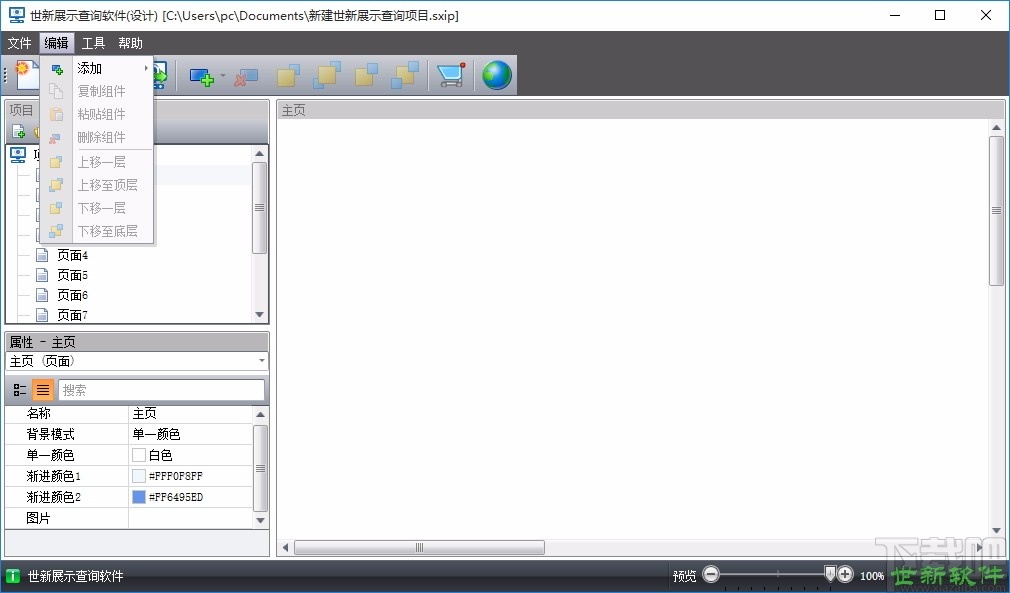This screenshot has height=593, width=1010.
Task: Click the 预览 label in status bar
Action: pos(684,576)
